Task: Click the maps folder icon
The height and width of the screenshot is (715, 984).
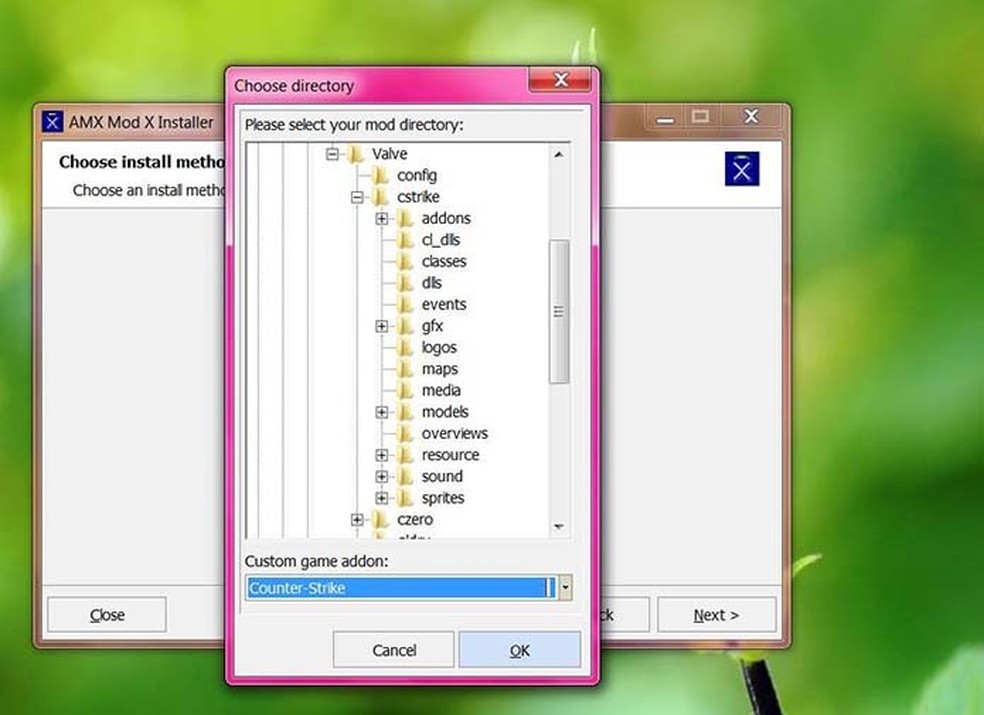Action: (405, 369)
